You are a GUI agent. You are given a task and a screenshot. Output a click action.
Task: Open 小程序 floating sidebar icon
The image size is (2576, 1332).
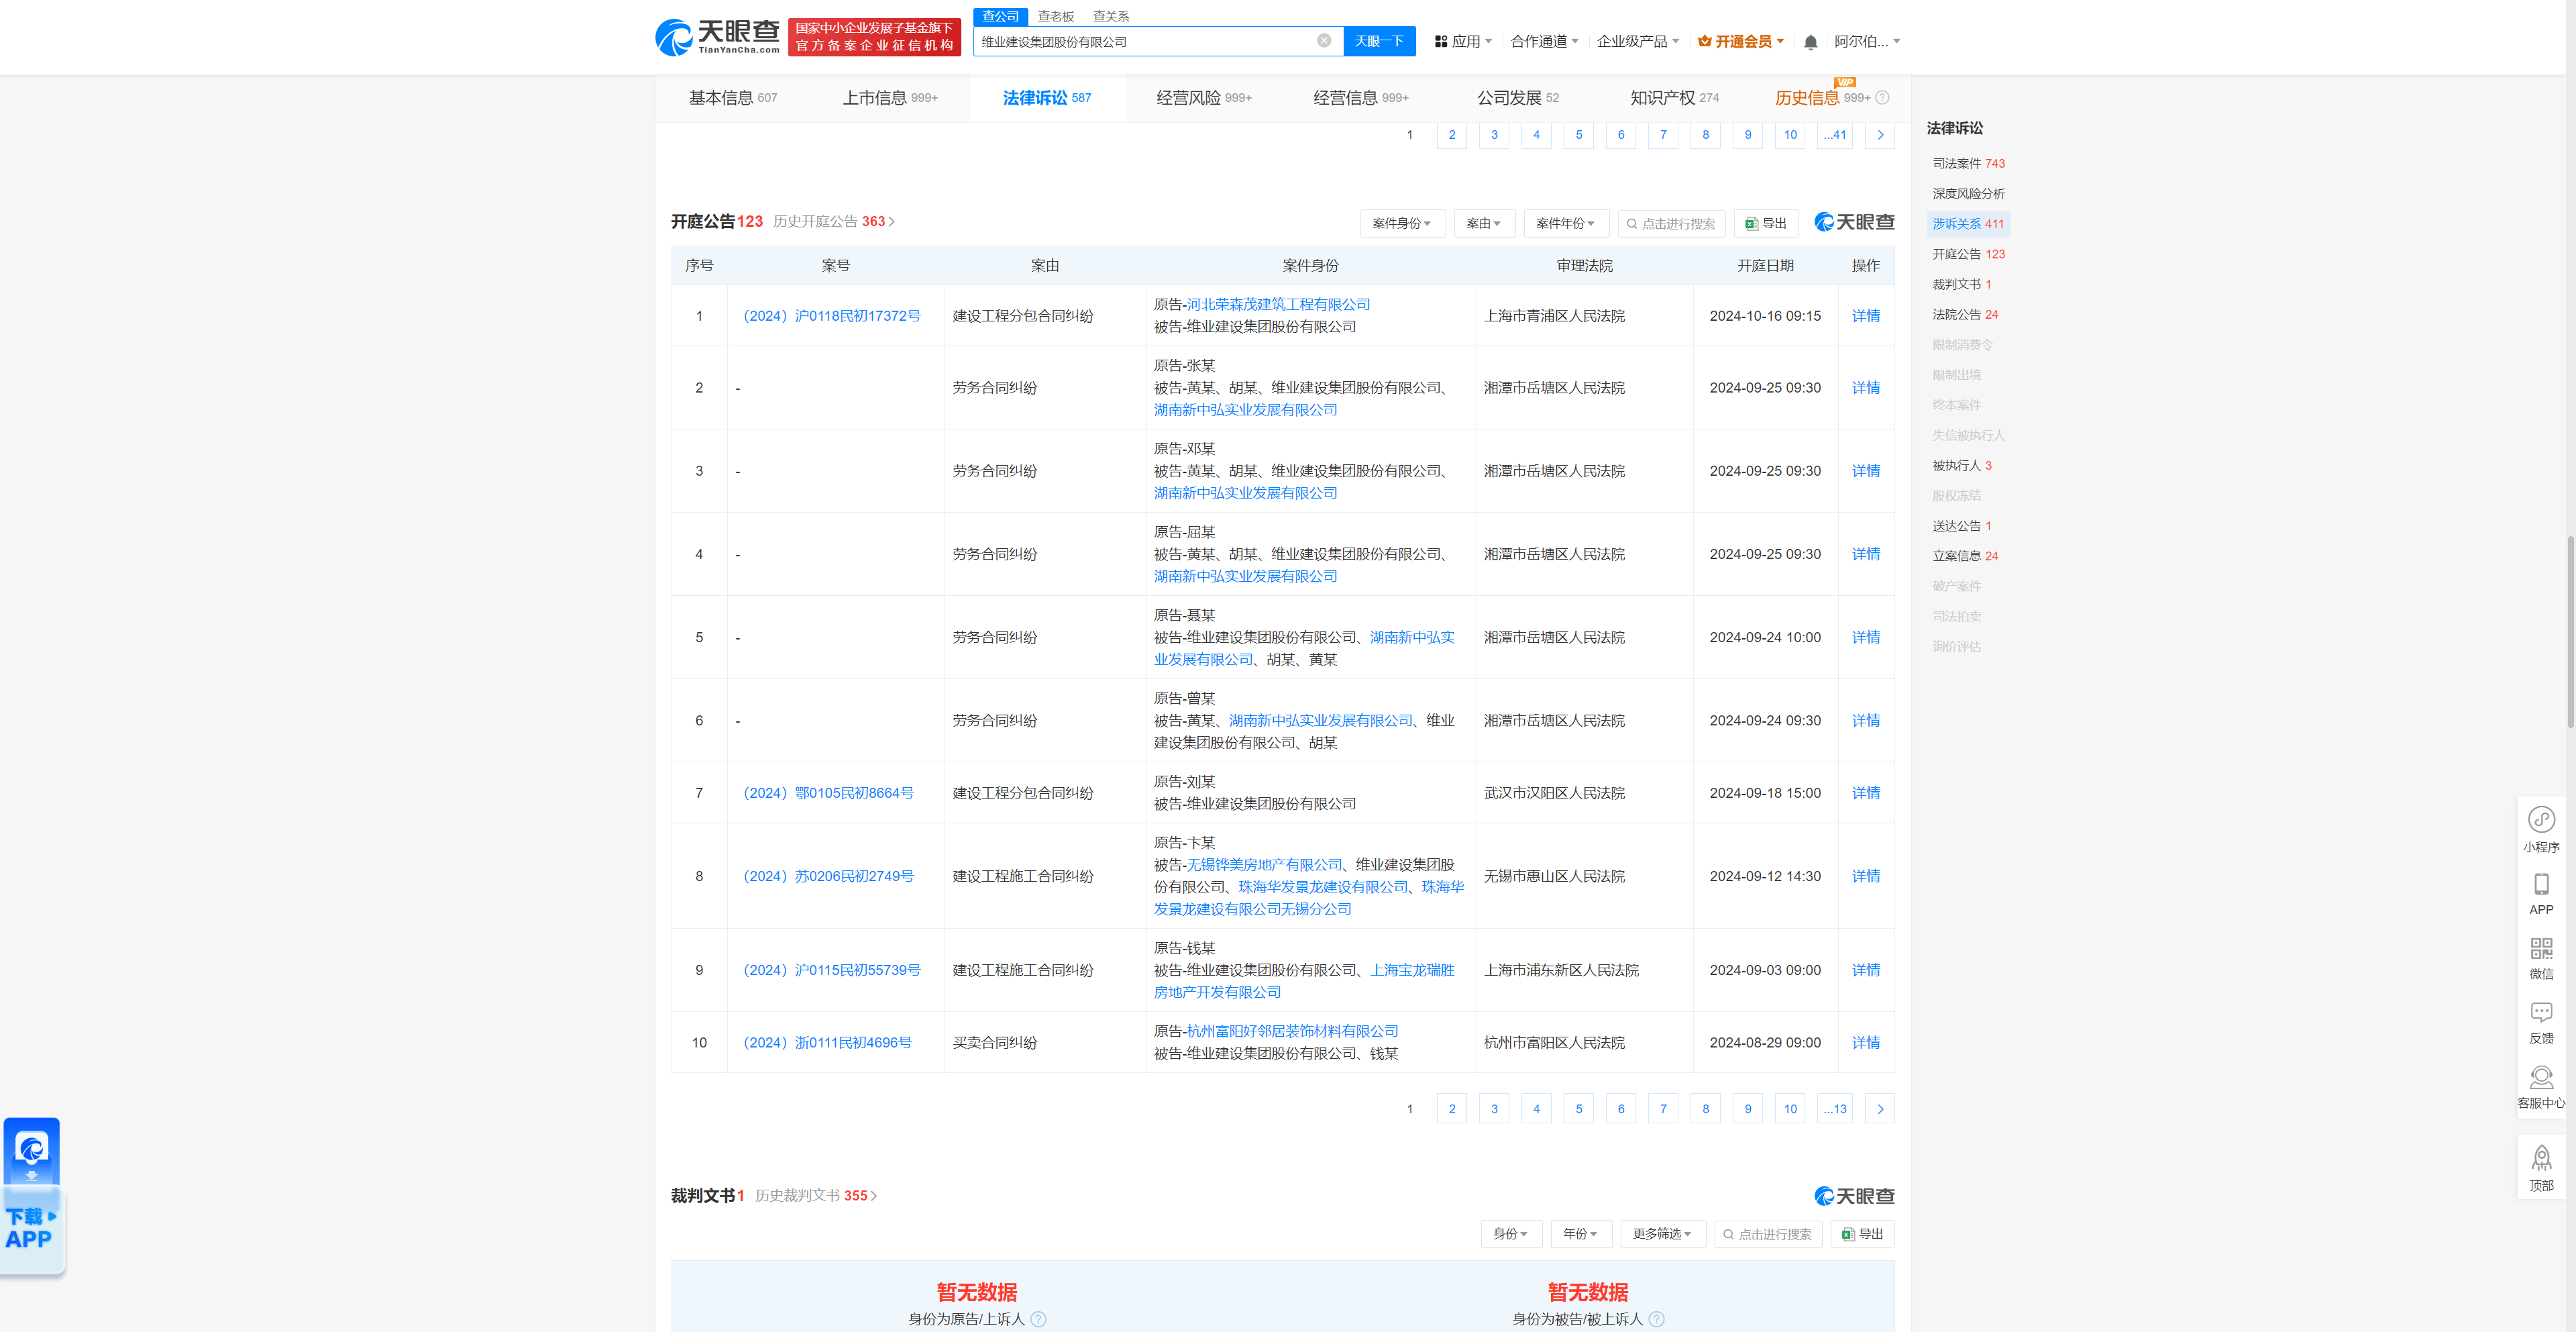pyautogui.click(x=2541, y=829)
